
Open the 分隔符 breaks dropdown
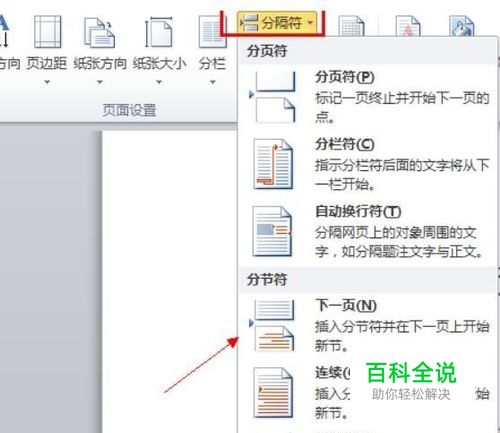click(277, 23)
